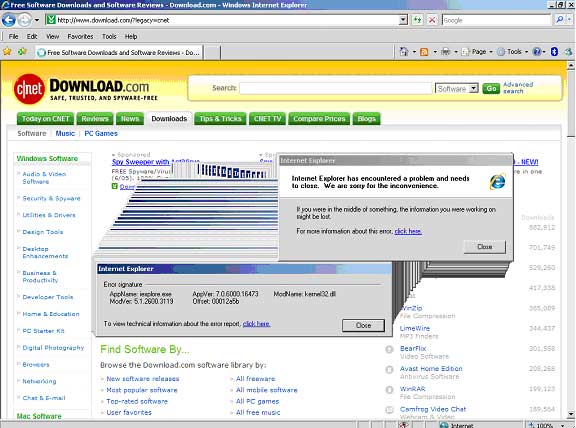Click the Internet Explorer logo in crash dialog
576x428 pixels.
tap(497, 182)
